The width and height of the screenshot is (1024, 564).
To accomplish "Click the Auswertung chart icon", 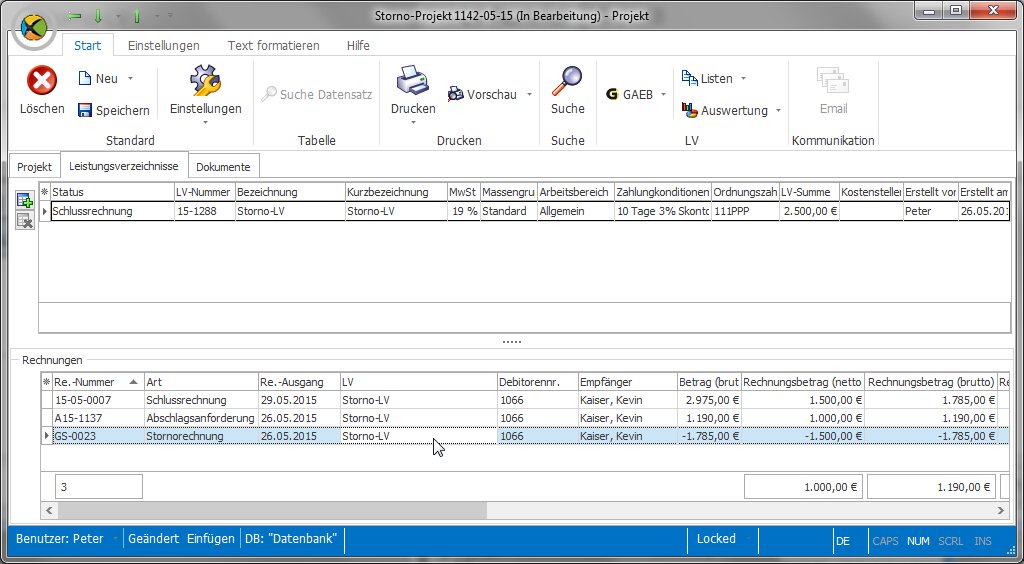I will 690,110.
